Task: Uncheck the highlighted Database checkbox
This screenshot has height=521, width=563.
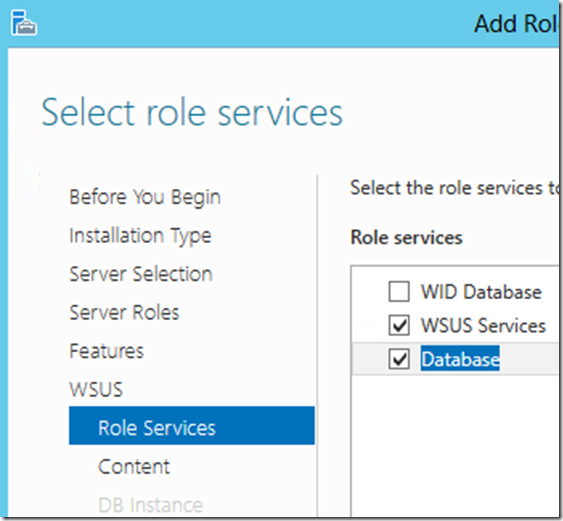Action: [399, 359]
